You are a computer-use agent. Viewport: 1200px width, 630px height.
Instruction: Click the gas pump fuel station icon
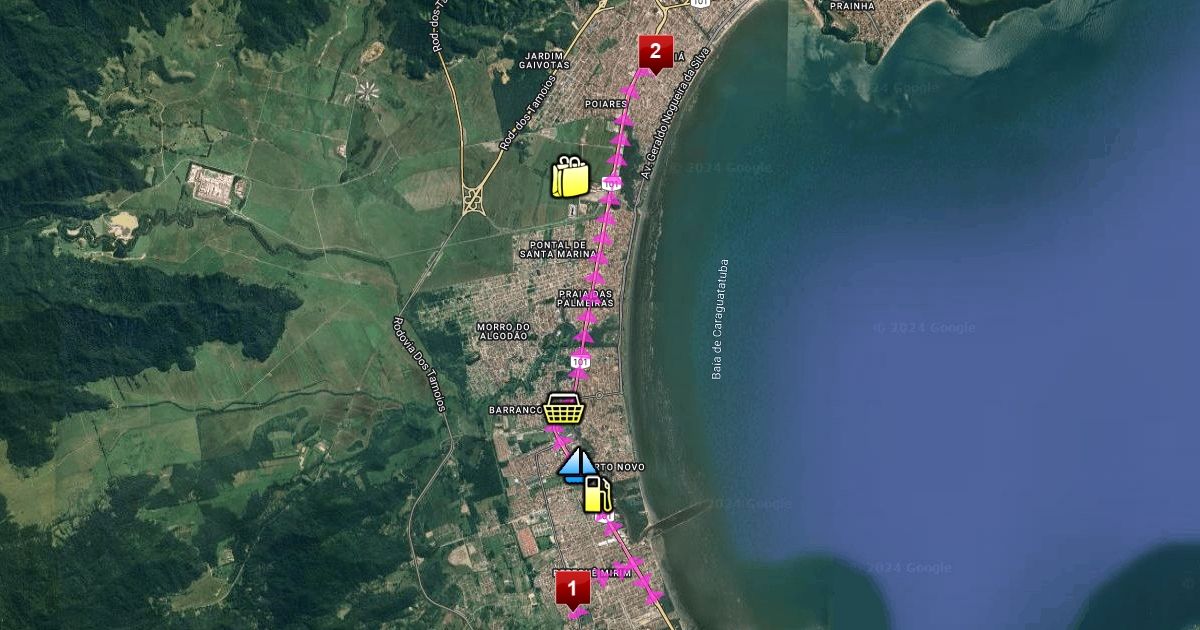[597, 495]
